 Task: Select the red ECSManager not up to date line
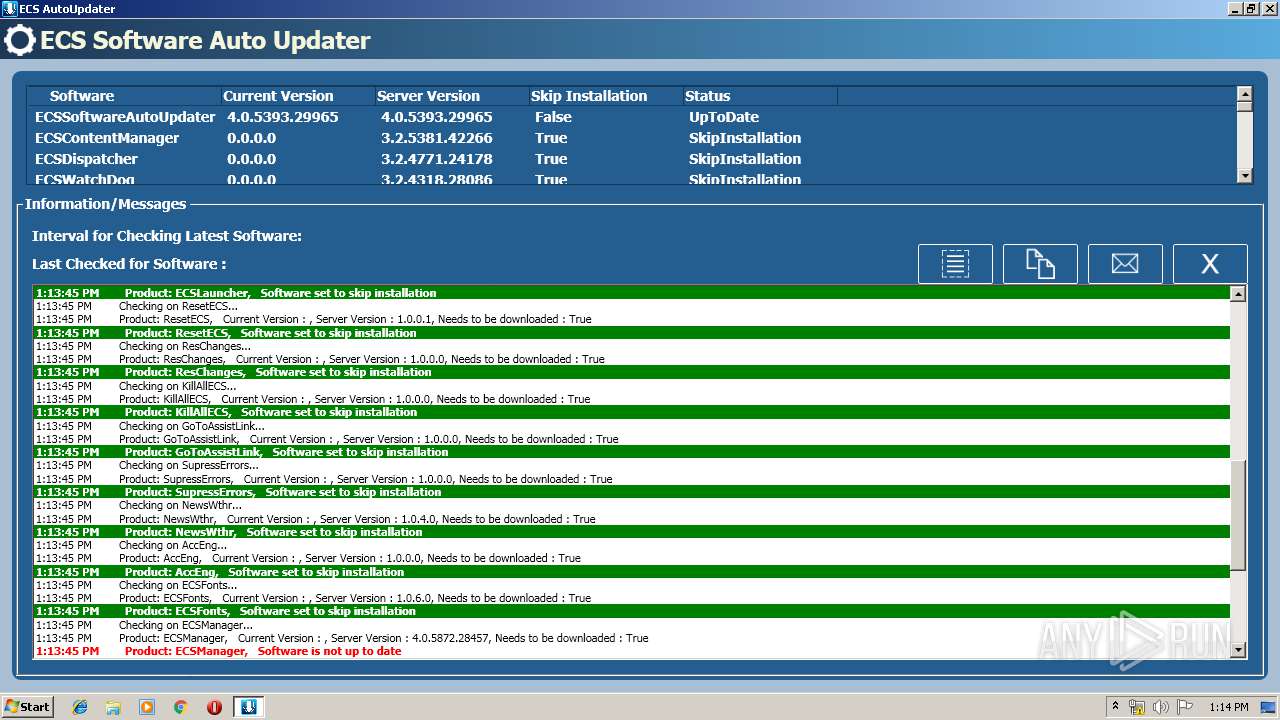[x=632, y=651]
